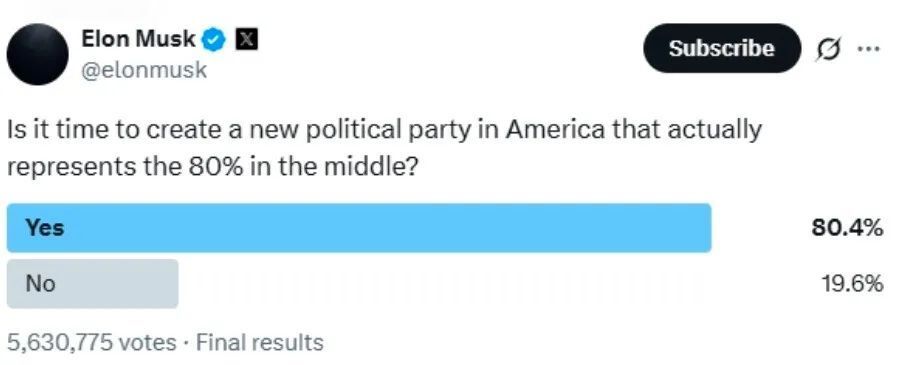Screen dimensions: 899x365
Task: Click the 5,630,775 votes count
Action: coord(92,343)
